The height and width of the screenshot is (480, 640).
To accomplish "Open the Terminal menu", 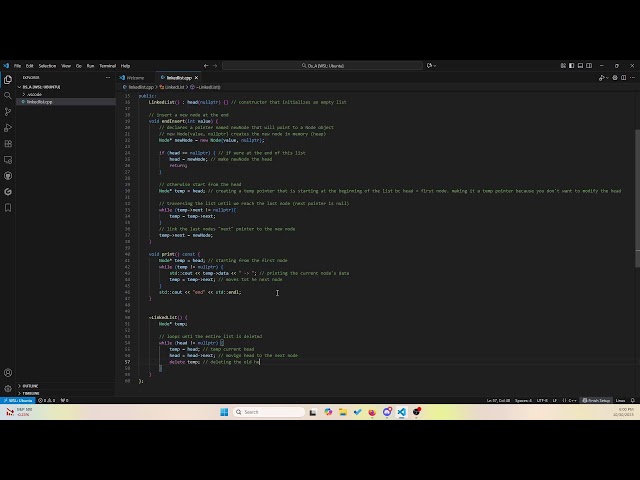I will point(108,66).
